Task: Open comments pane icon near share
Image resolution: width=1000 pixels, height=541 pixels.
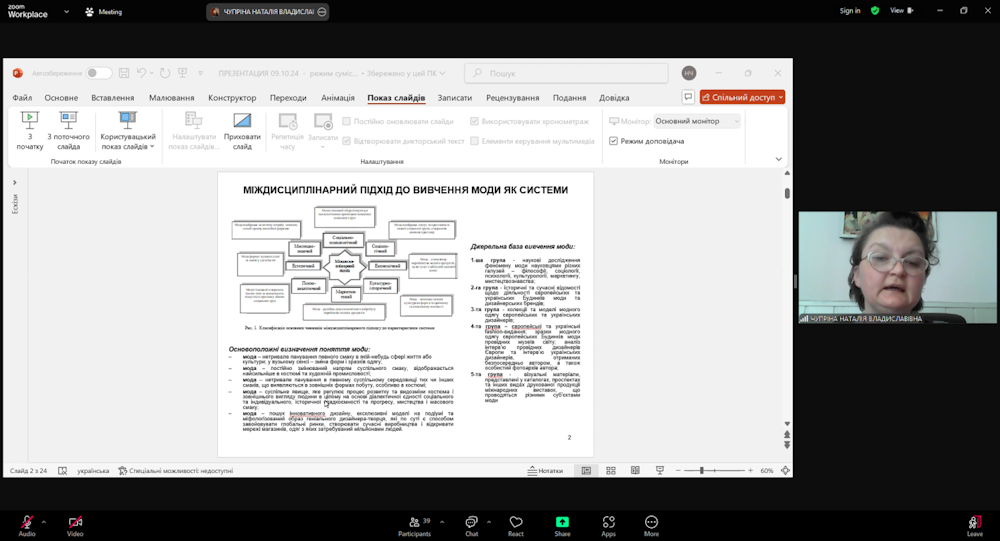Action: pos(688,97)
